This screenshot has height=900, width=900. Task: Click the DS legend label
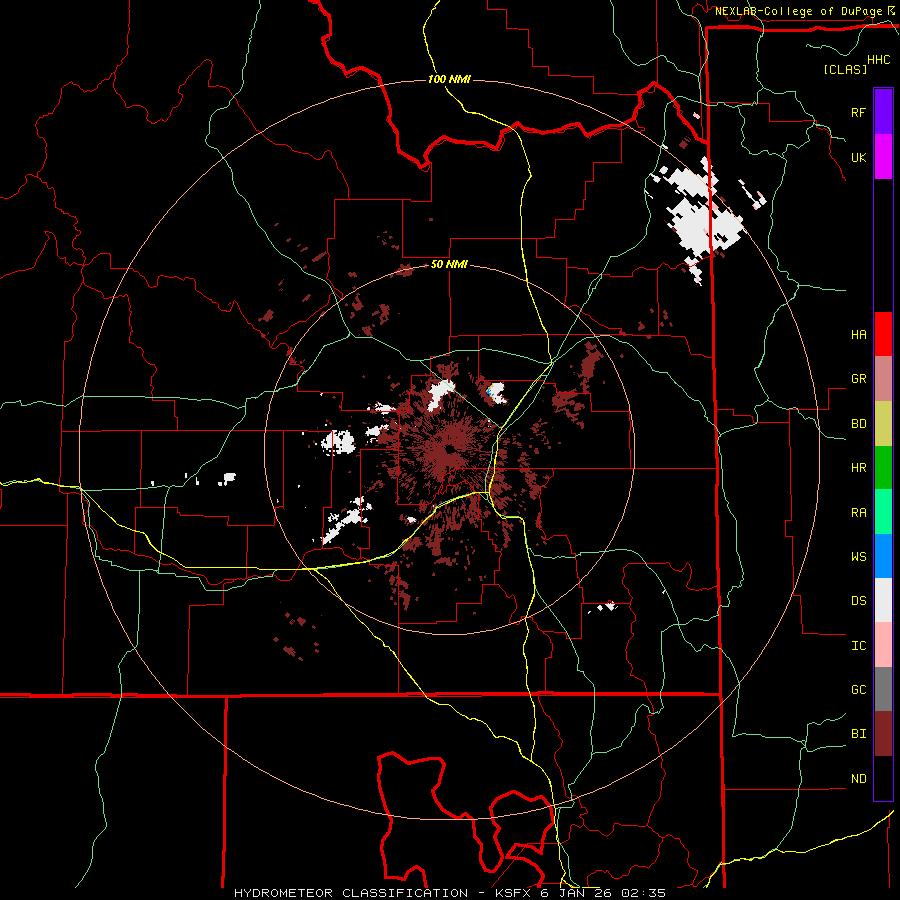858,601
